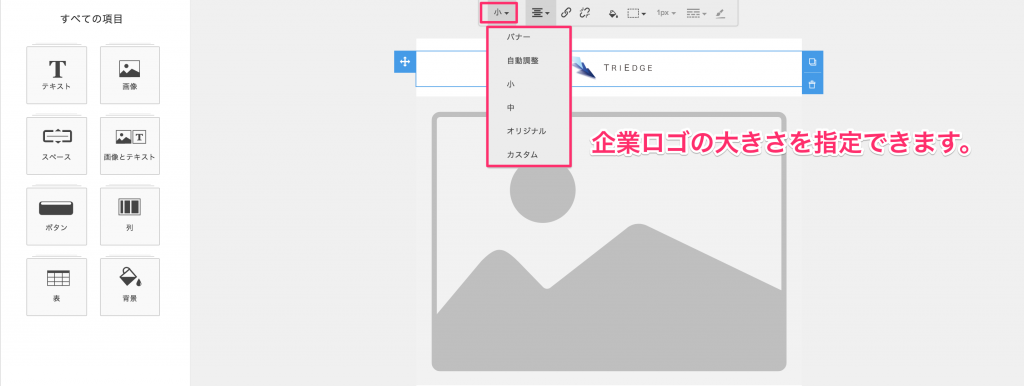1024x386 pixels.
Task: Click the move handle on logo block
Action: (x=405, y=61)
